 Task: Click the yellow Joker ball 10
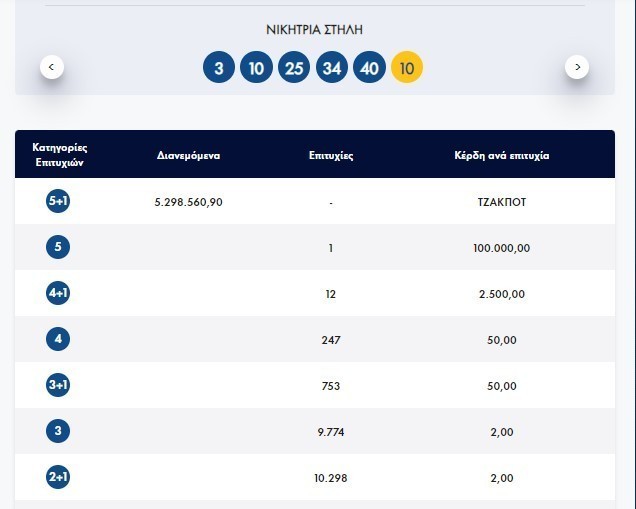click(407, 68)
